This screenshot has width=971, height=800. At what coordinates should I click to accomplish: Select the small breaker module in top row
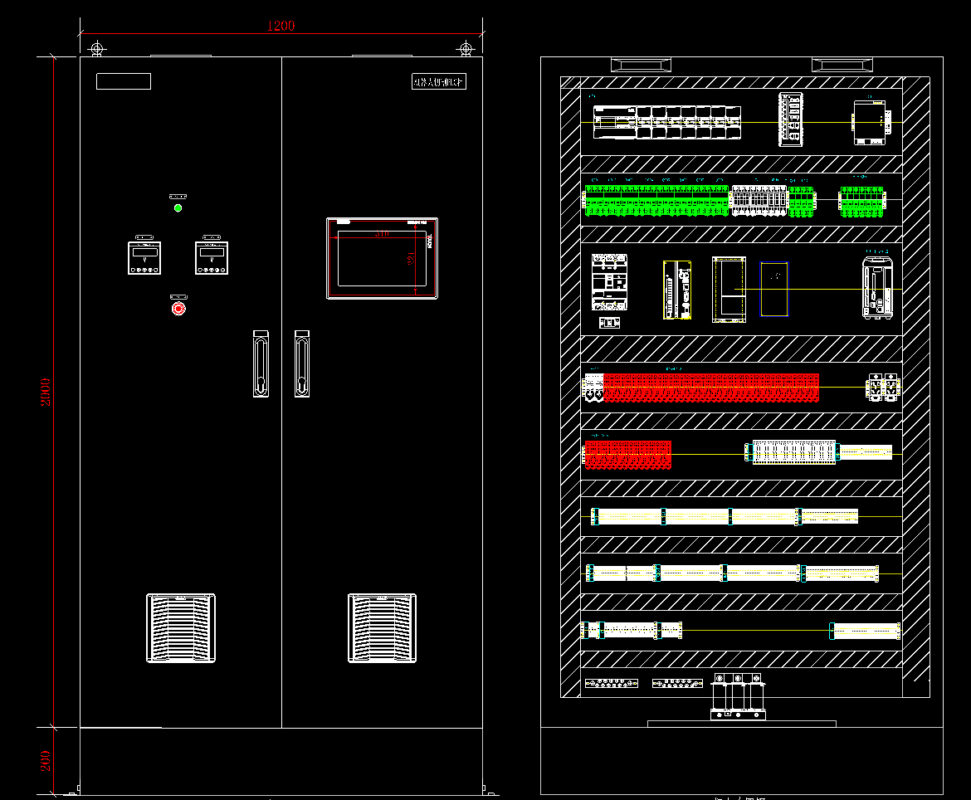coord(791,120)
